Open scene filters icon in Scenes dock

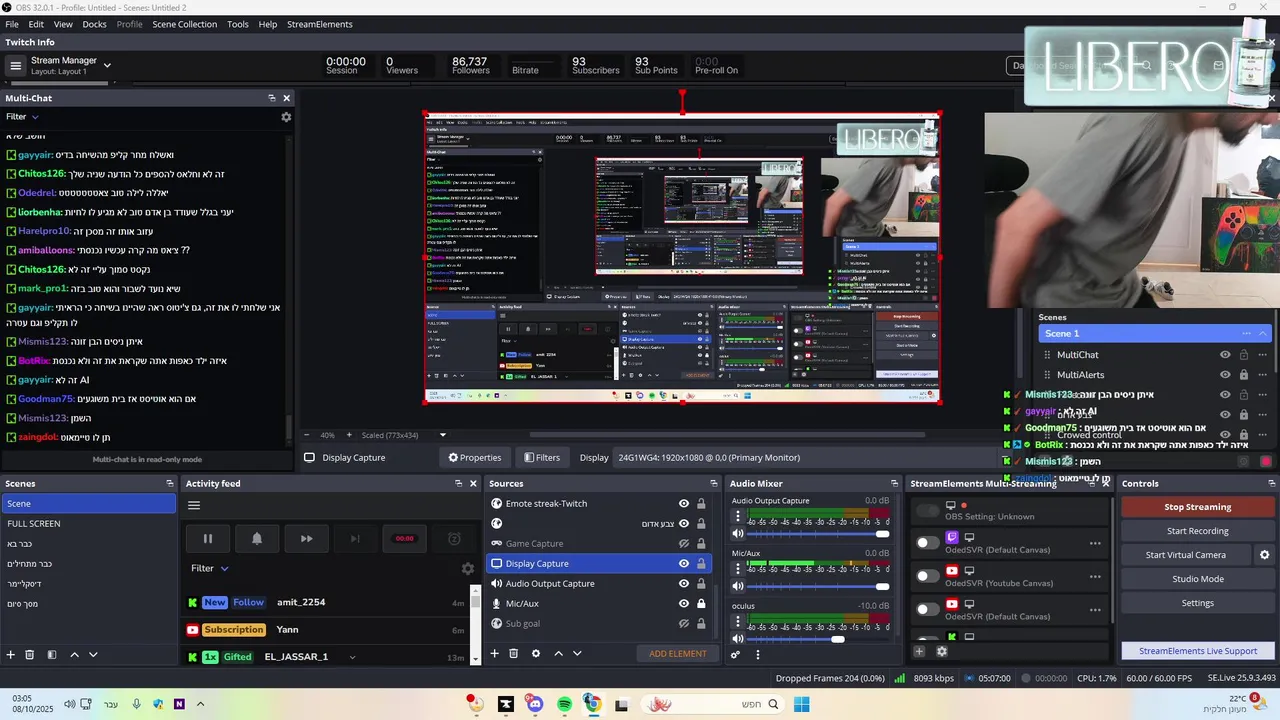point(52,654)
